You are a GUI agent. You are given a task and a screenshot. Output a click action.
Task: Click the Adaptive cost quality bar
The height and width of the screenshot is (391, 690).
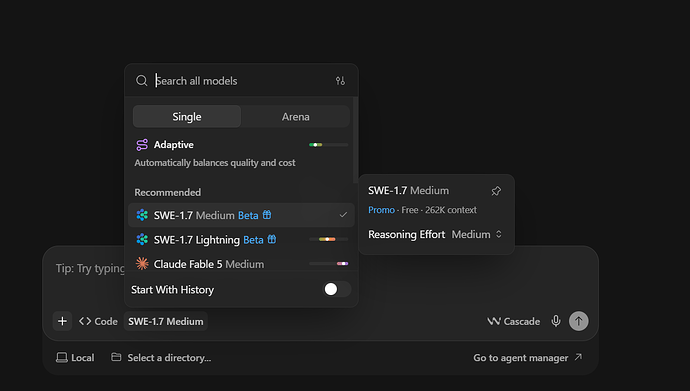[x=328, y=145]
